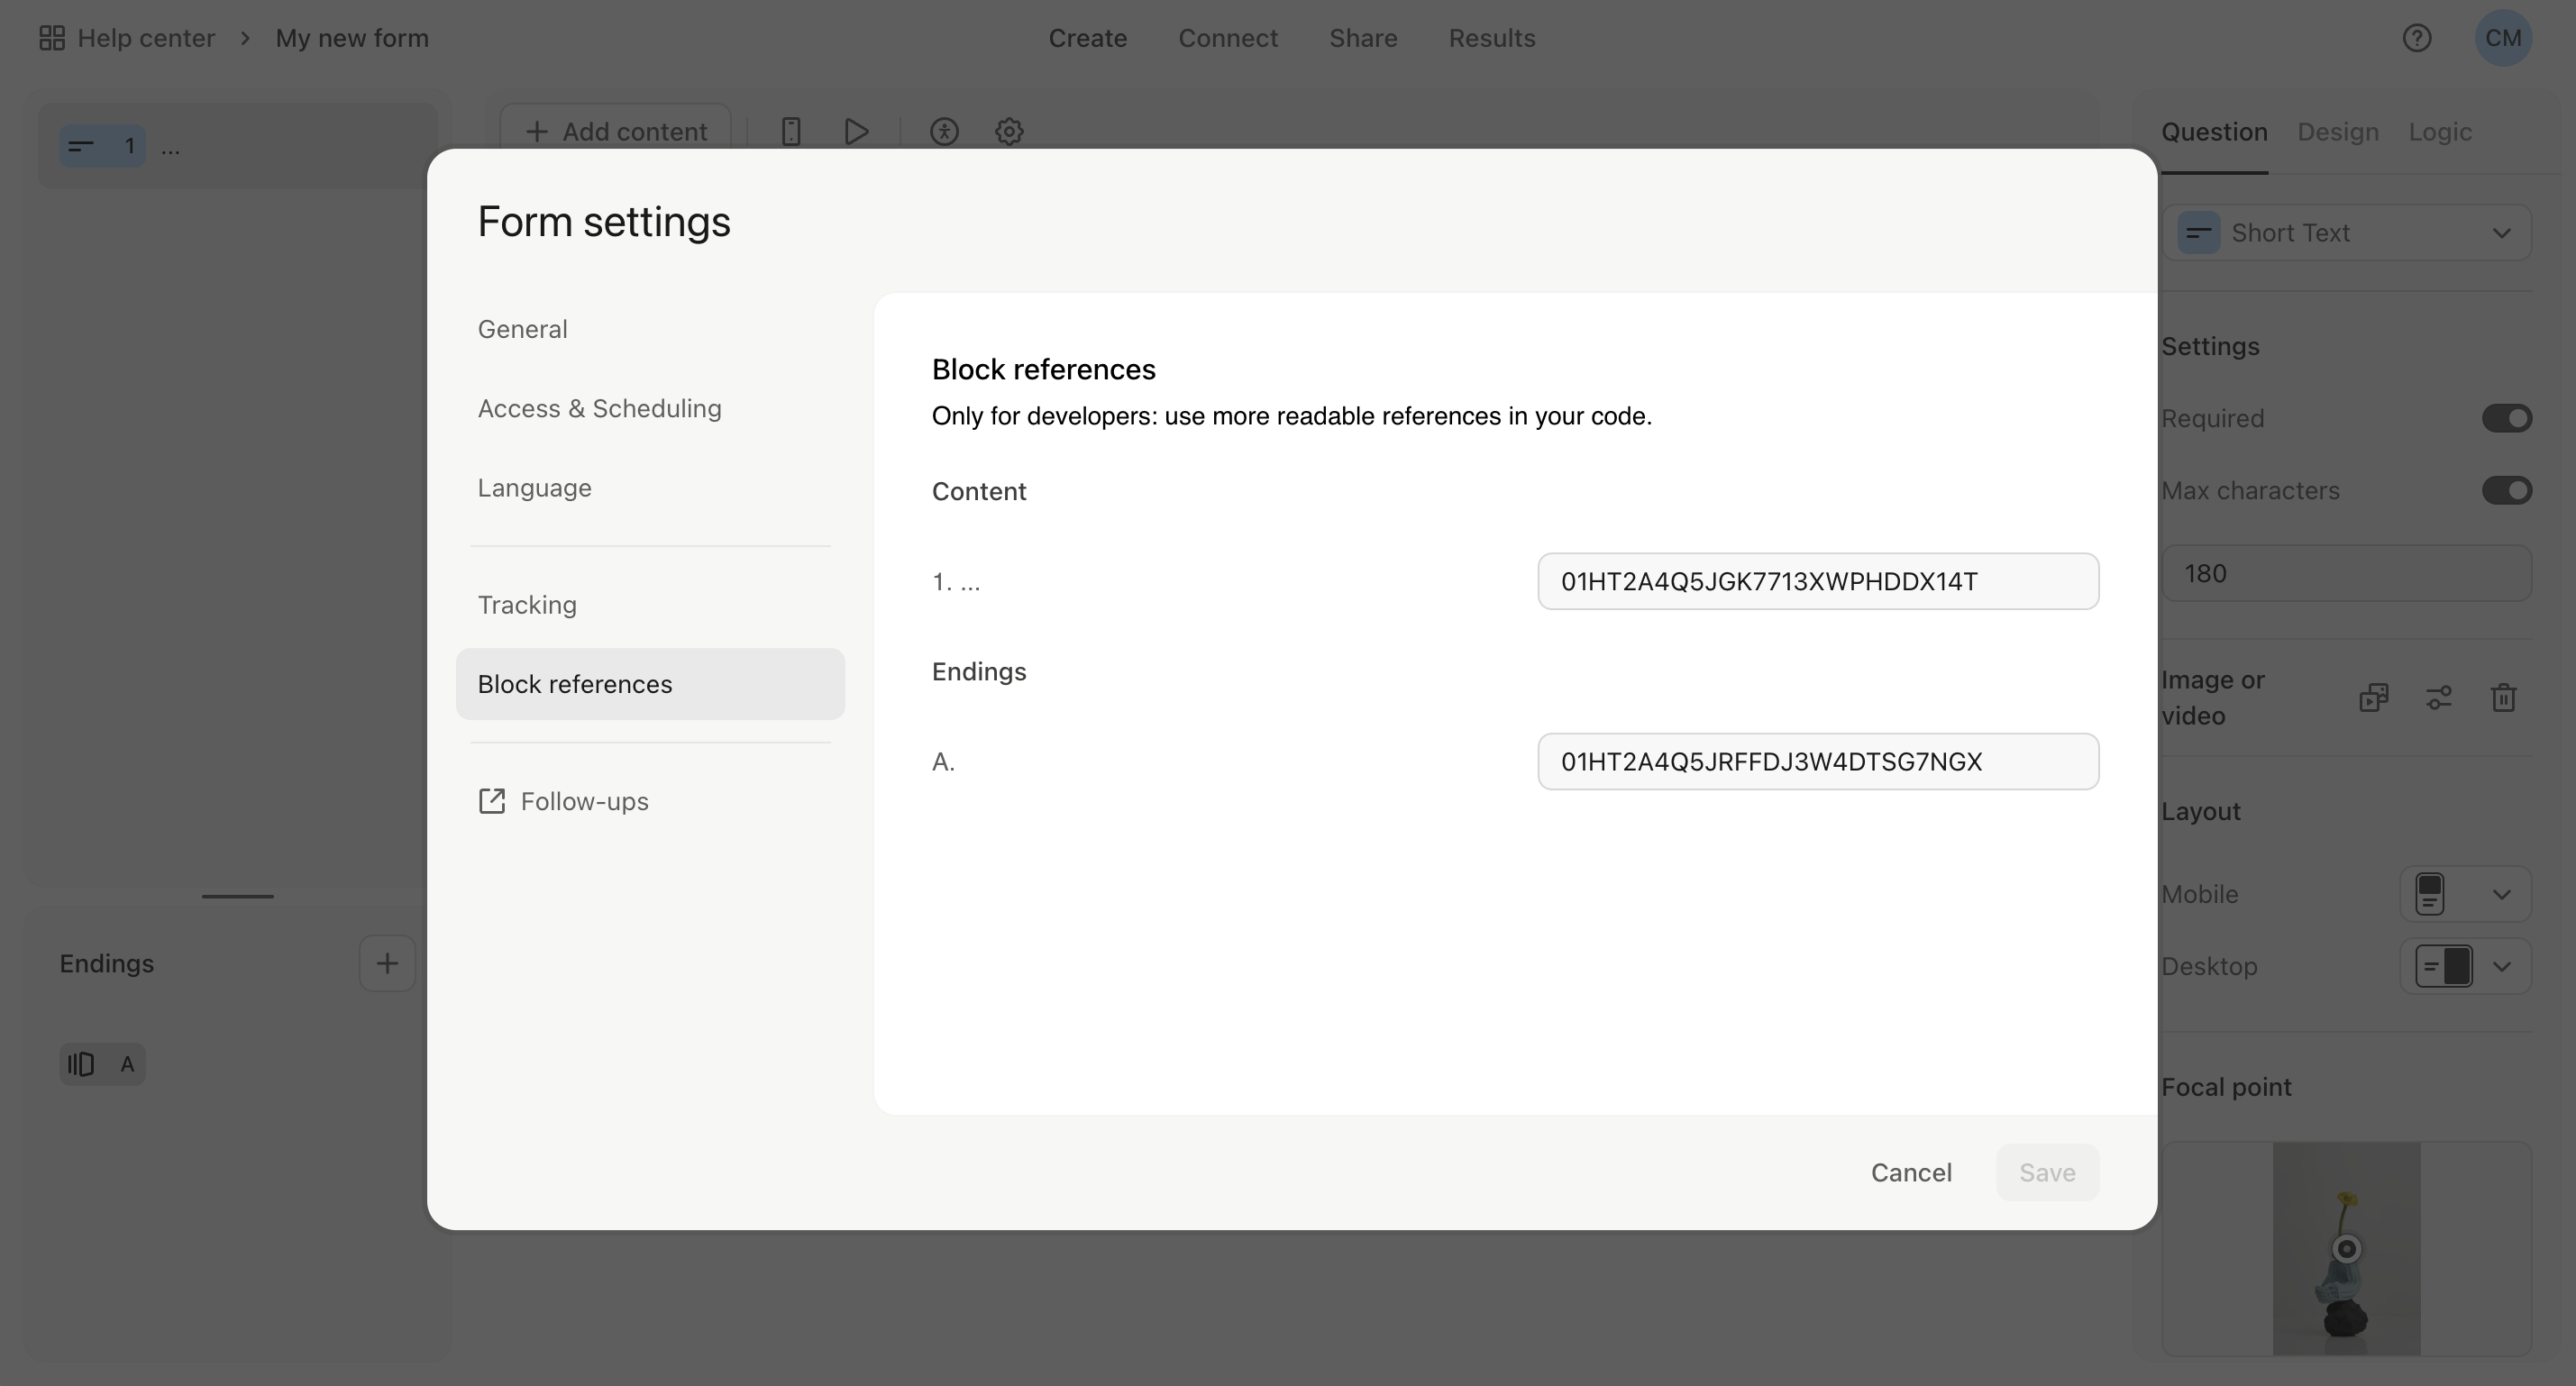Open the form settings gear icon
This screenshot has height=1386, width=2576.
pos(1009,131)
